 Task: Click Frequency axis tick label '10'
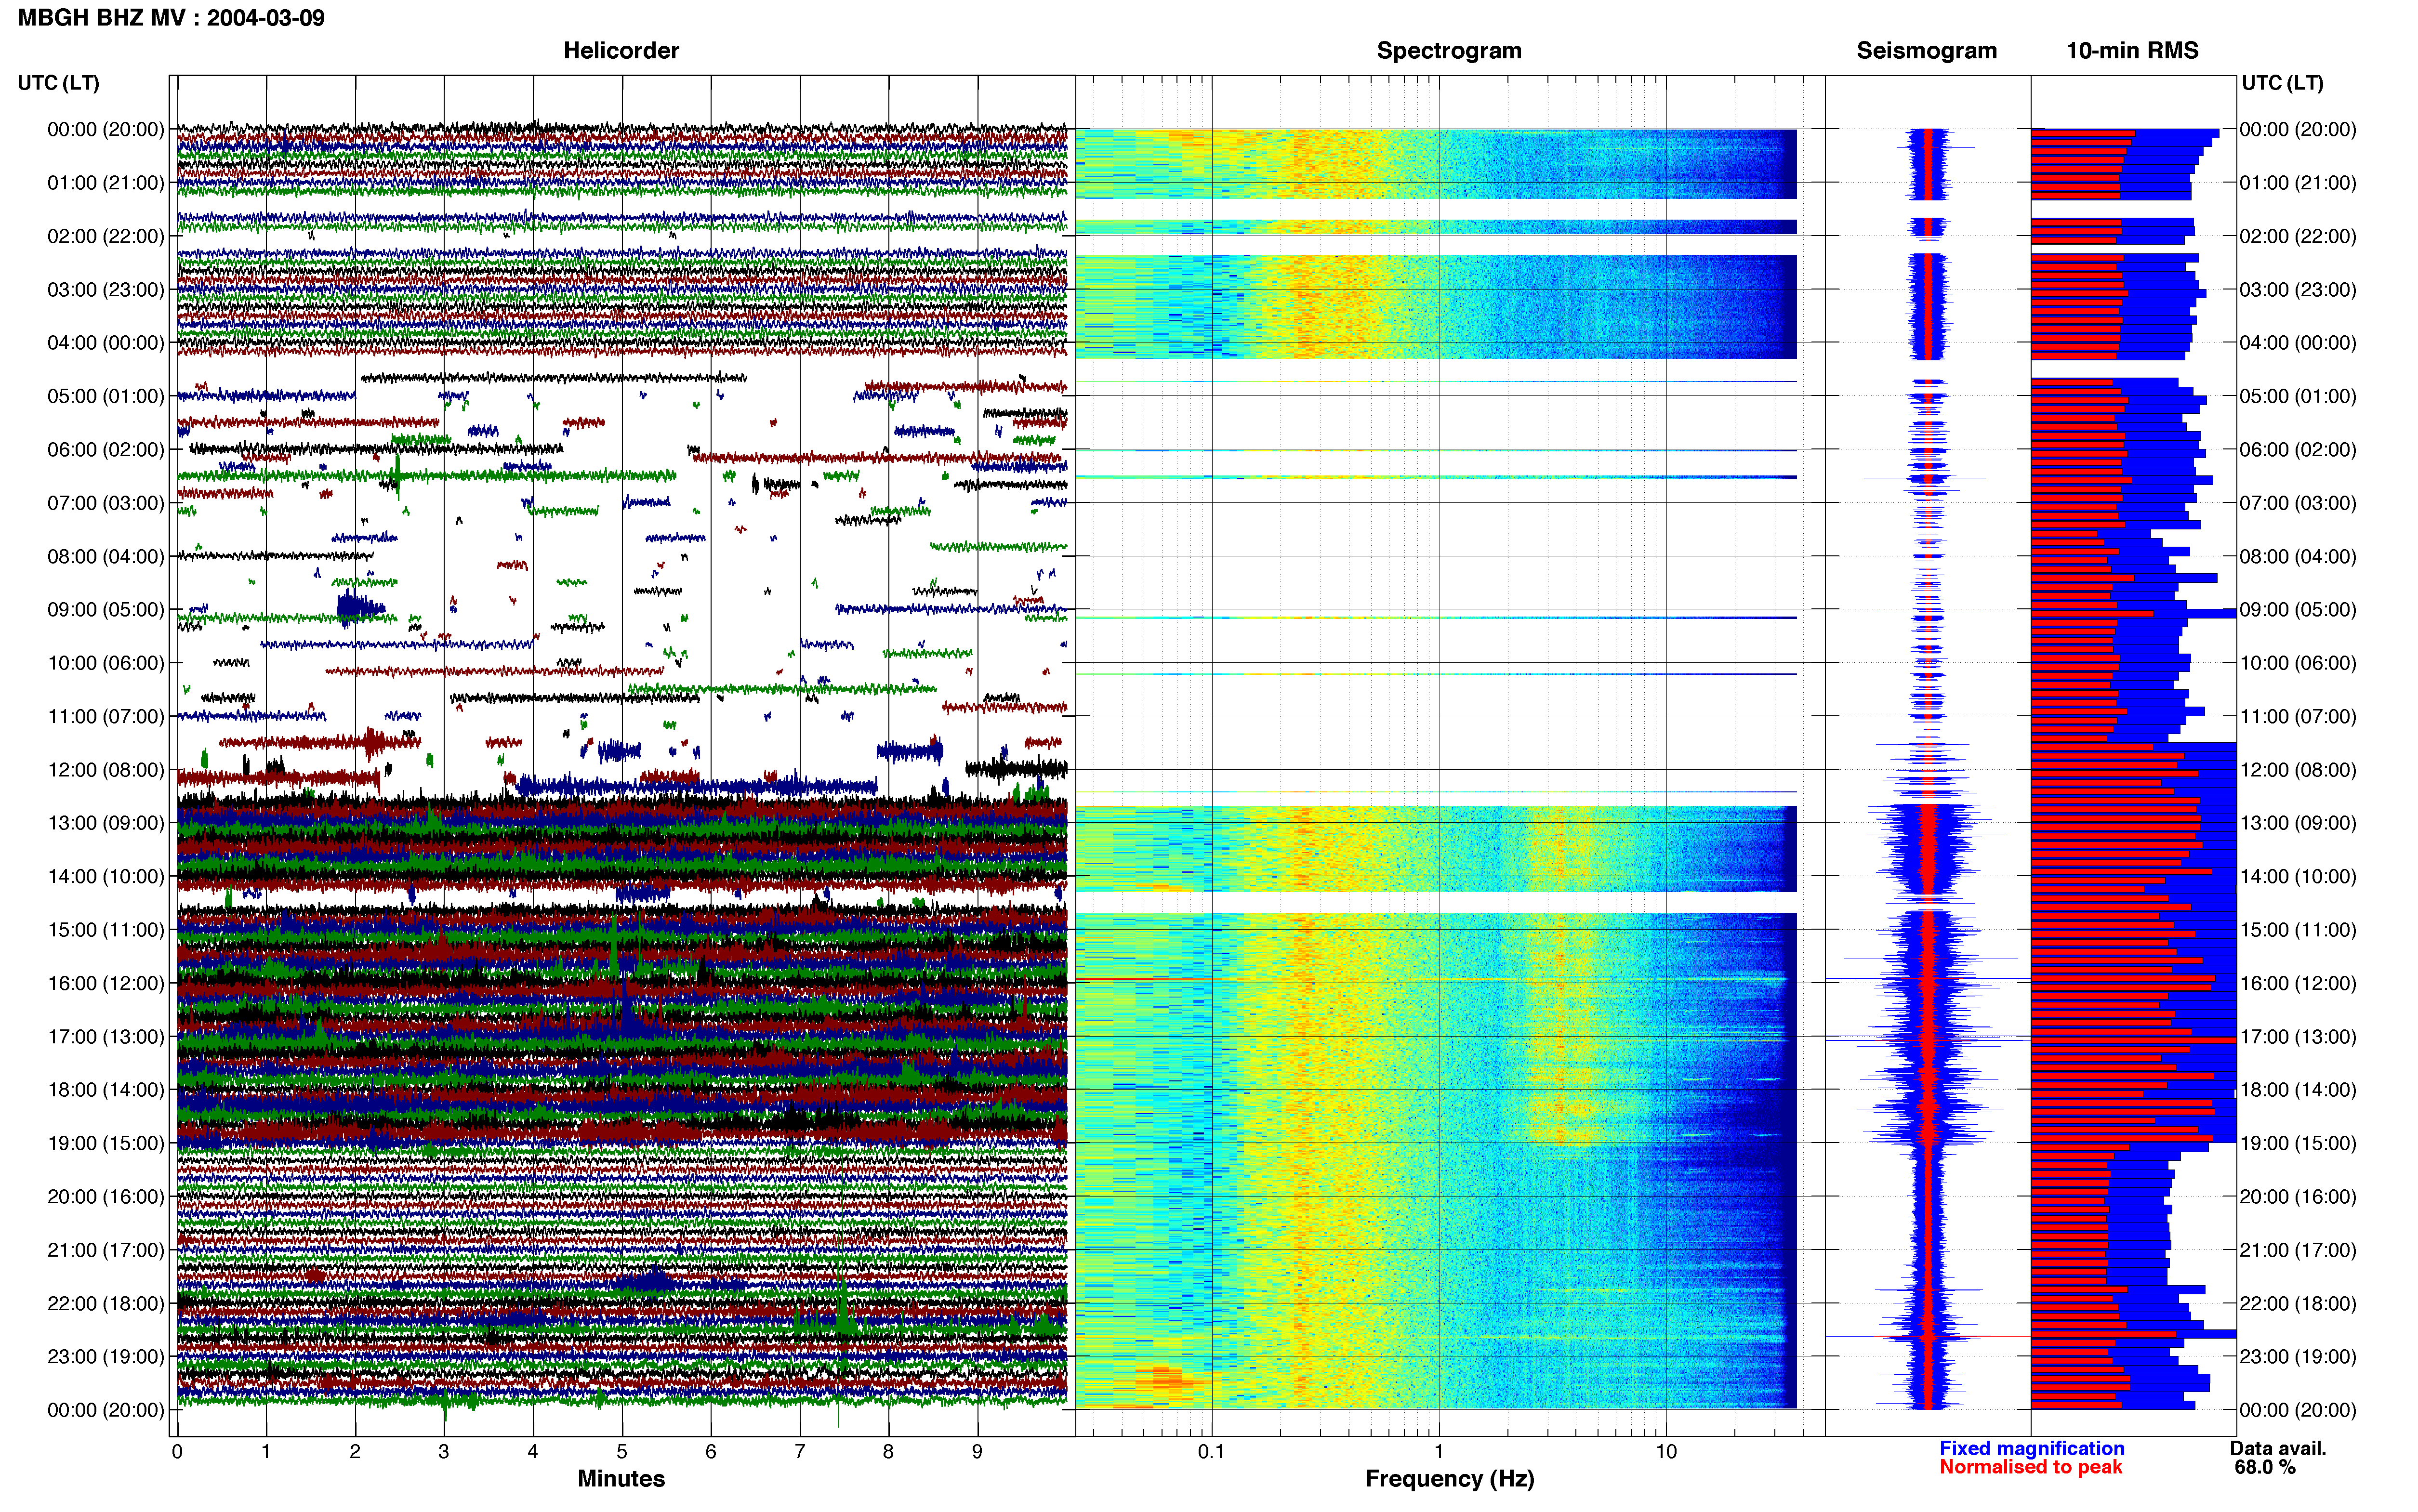click(x=1666, y=1452)
